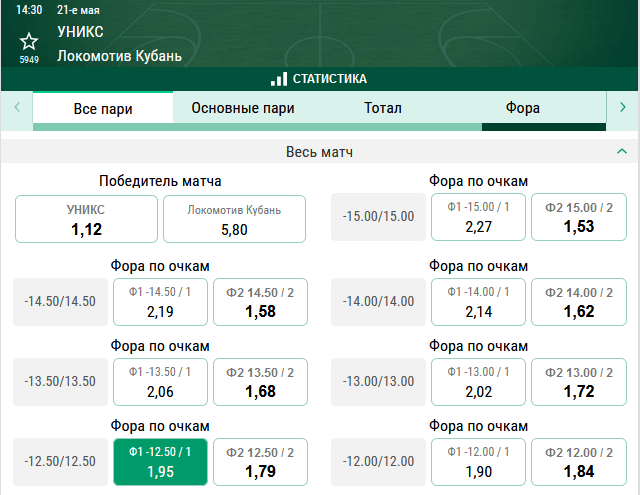The height and width of the screenshot is (495, 640).
Task: Click the Победитель матча heading
Action: (160, 181)
